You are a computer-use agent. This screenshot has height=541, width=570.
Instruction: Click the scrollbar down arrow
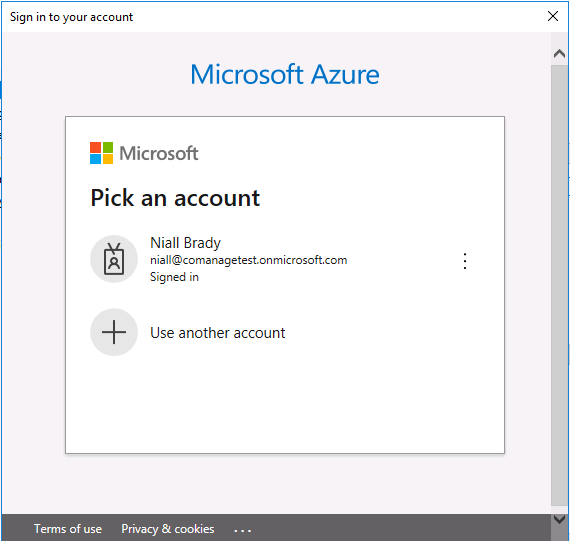pos(559,519)
